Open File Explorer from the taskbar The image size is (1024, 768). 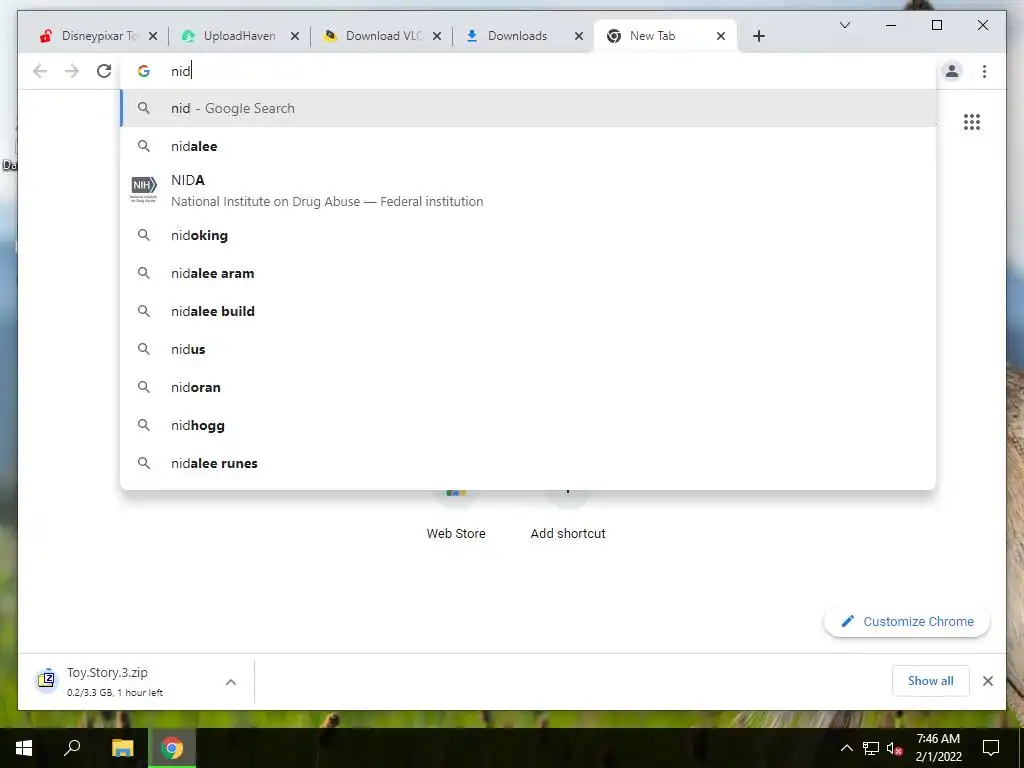point(122,748)
